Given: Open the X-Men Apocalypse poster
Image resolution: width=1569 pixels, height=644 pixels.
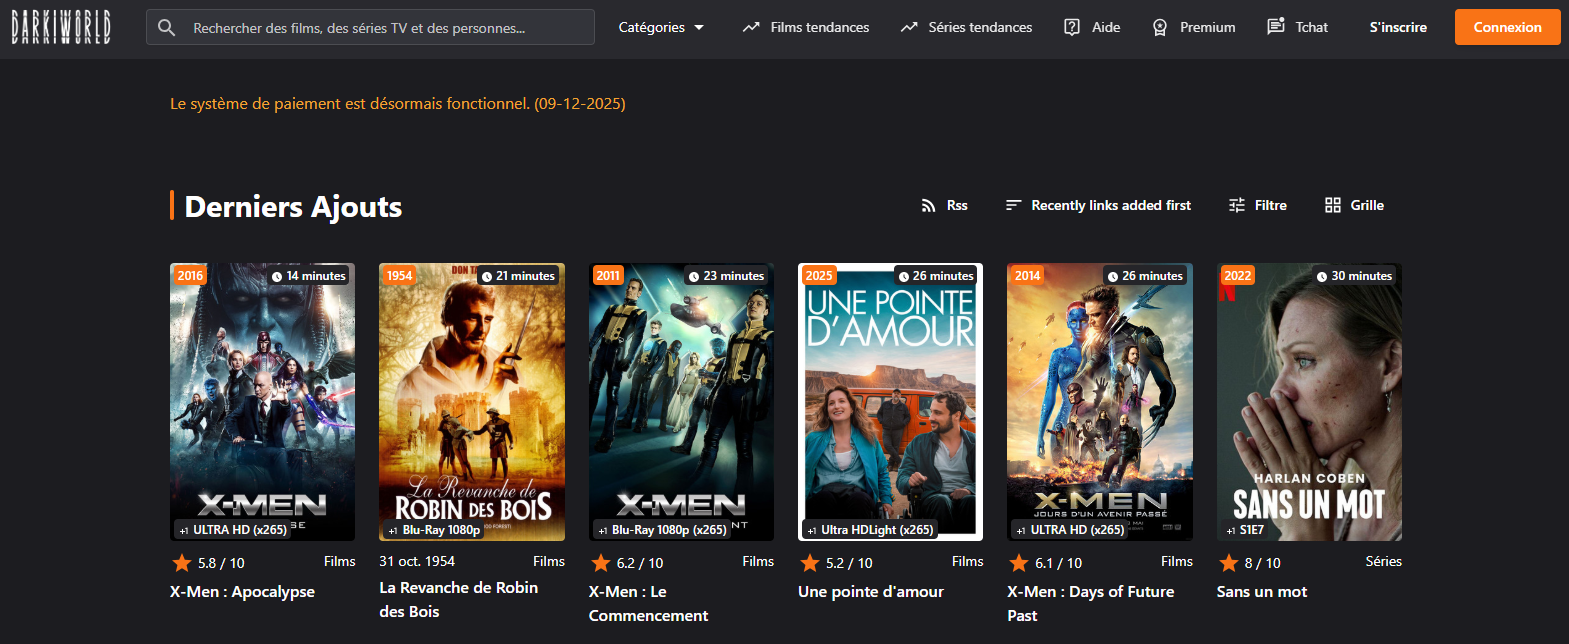Looking at the screenshot, I should pyautogui.click(x=262, y=402).
